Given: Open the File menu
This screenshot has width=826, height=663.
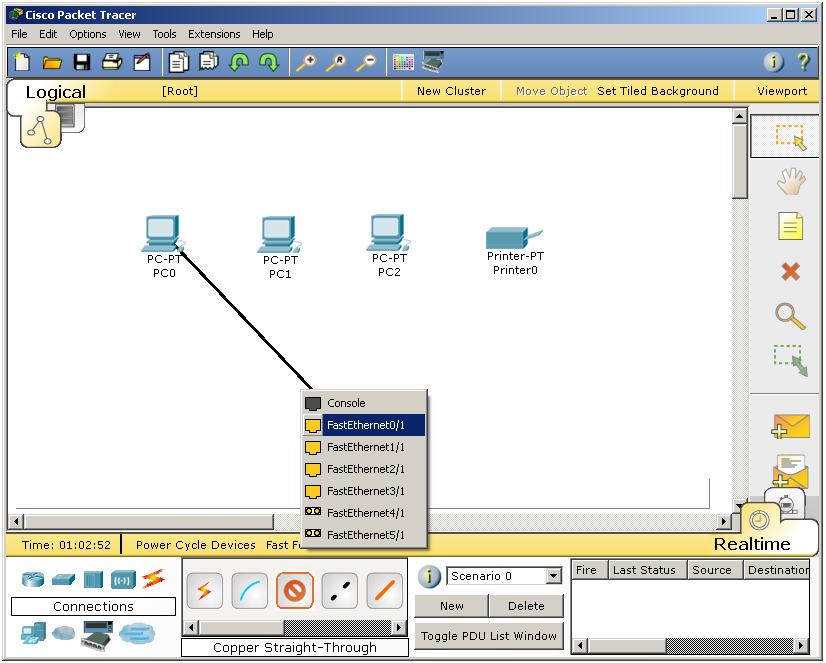Looking at the screenshot, I should click(19, 34).
